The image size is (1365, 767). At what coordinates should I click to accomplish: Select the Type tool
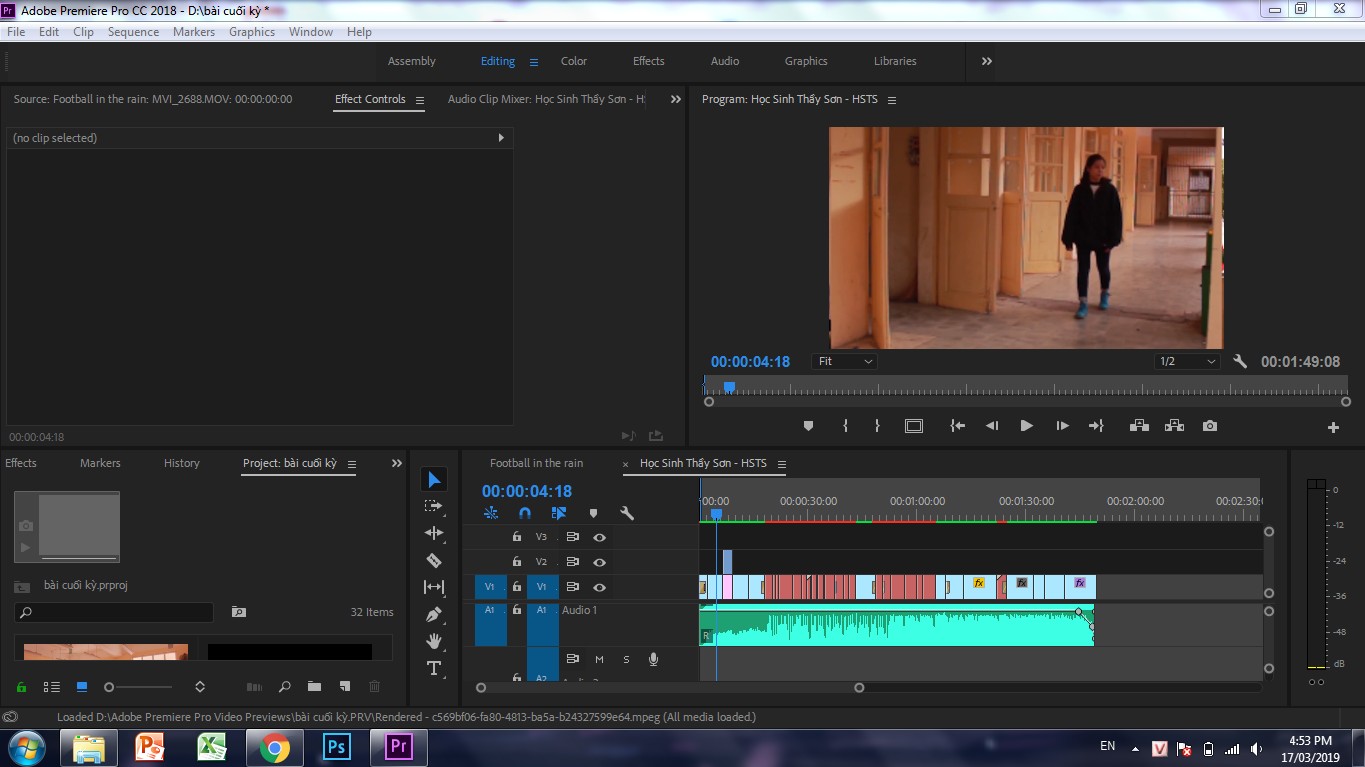point(434,668)
